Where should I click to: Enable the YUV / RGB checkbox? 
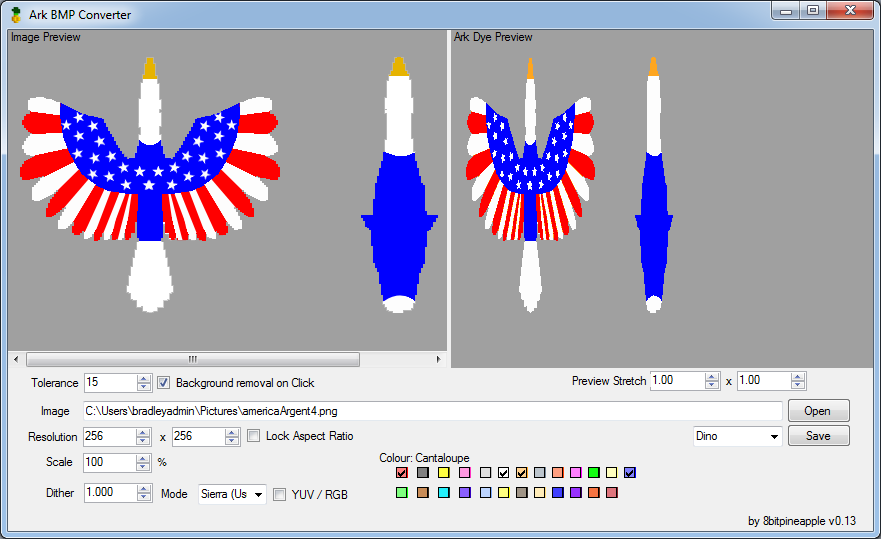click(279, 495)
